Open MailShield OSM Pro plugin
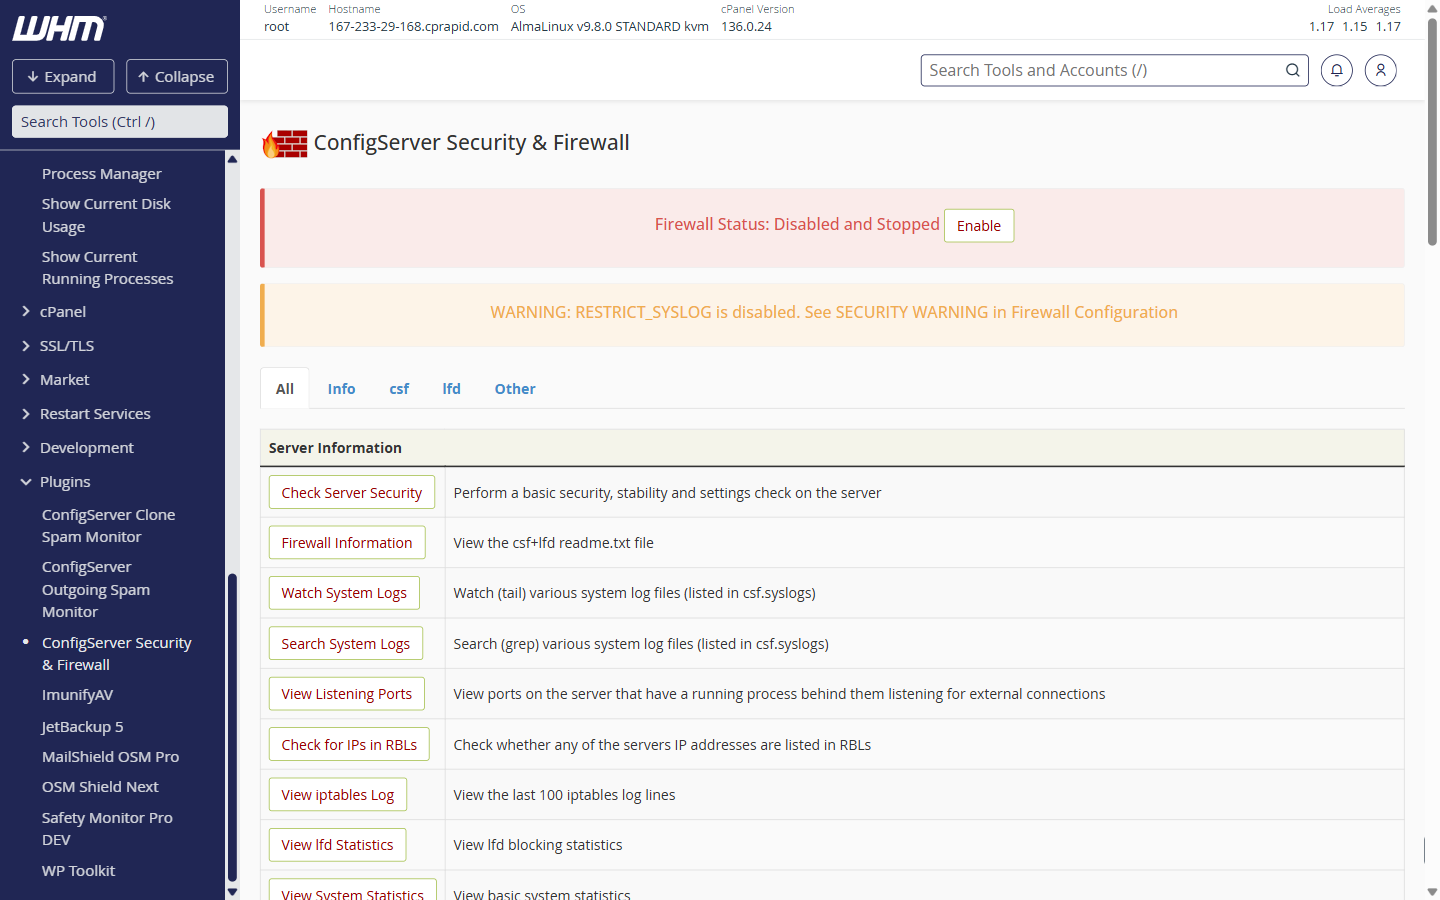The height and width of the screenshot is (900, 1440). pyautogui.click(x=111, y=757)
